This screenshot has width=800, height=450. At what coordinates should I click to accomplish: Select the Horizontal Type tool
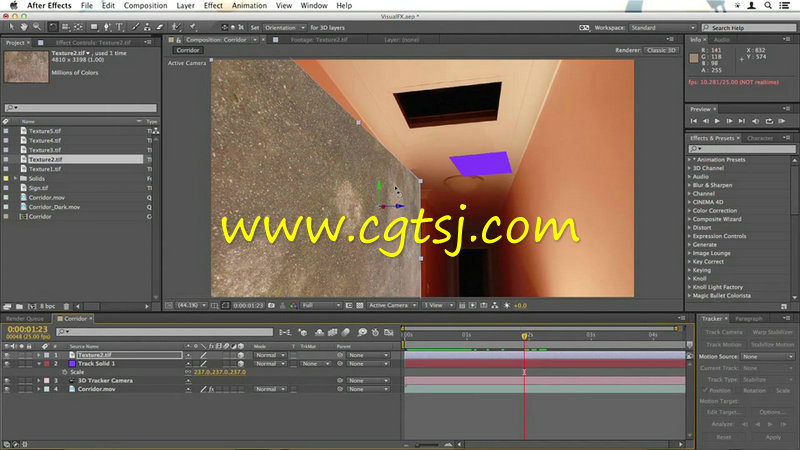119,27
